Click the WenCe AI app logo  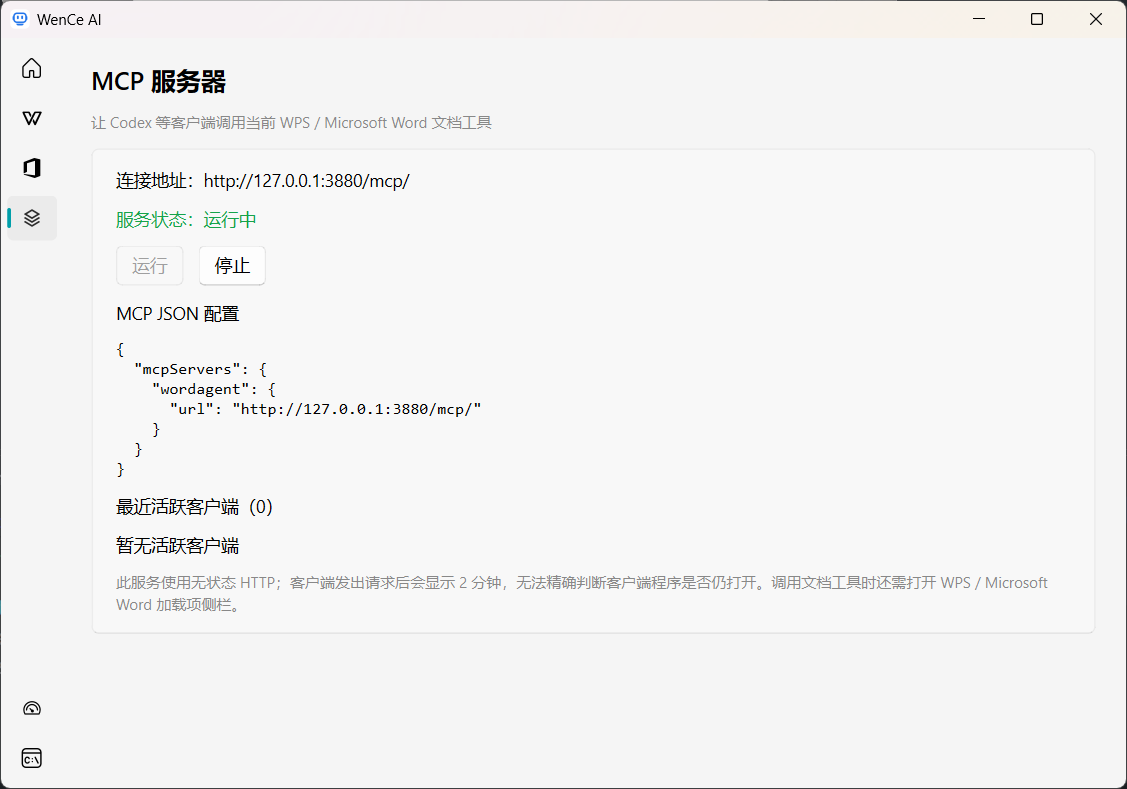tap(20, 19)
